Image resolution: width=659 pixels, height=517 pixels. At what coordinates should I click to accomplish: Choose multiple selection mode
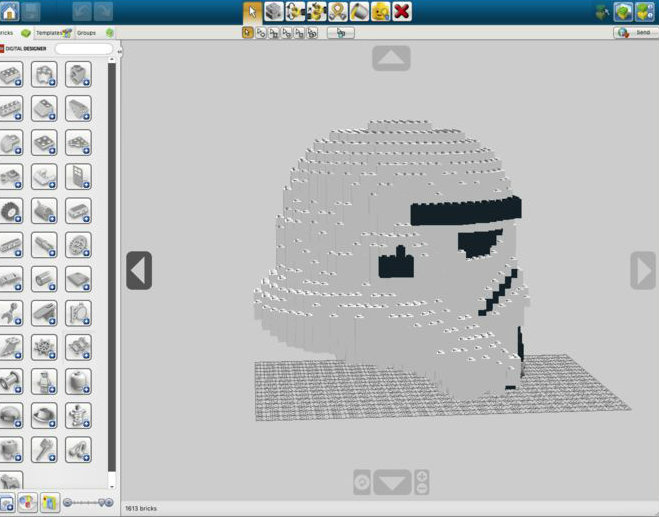point(261,32)
